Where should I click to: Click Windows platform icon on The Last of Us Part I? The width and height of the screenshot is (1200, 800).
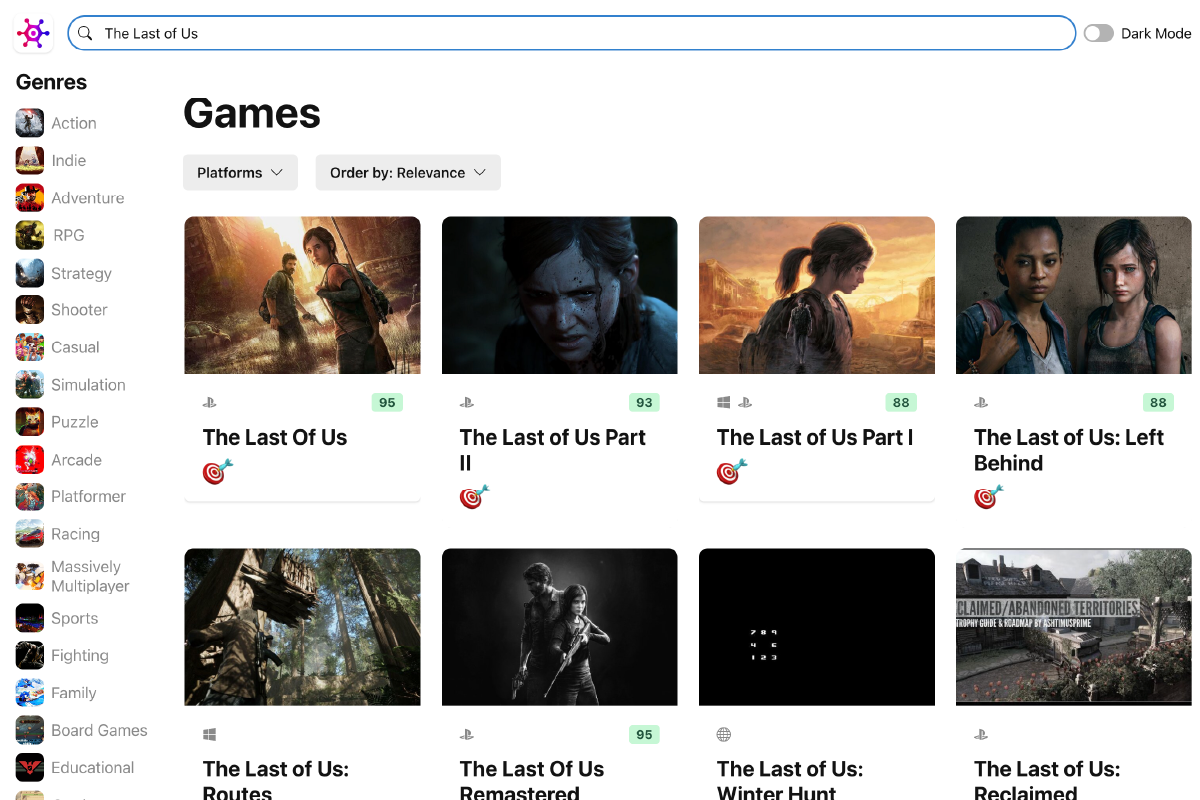pyautogui.click(x=724, y=403)
